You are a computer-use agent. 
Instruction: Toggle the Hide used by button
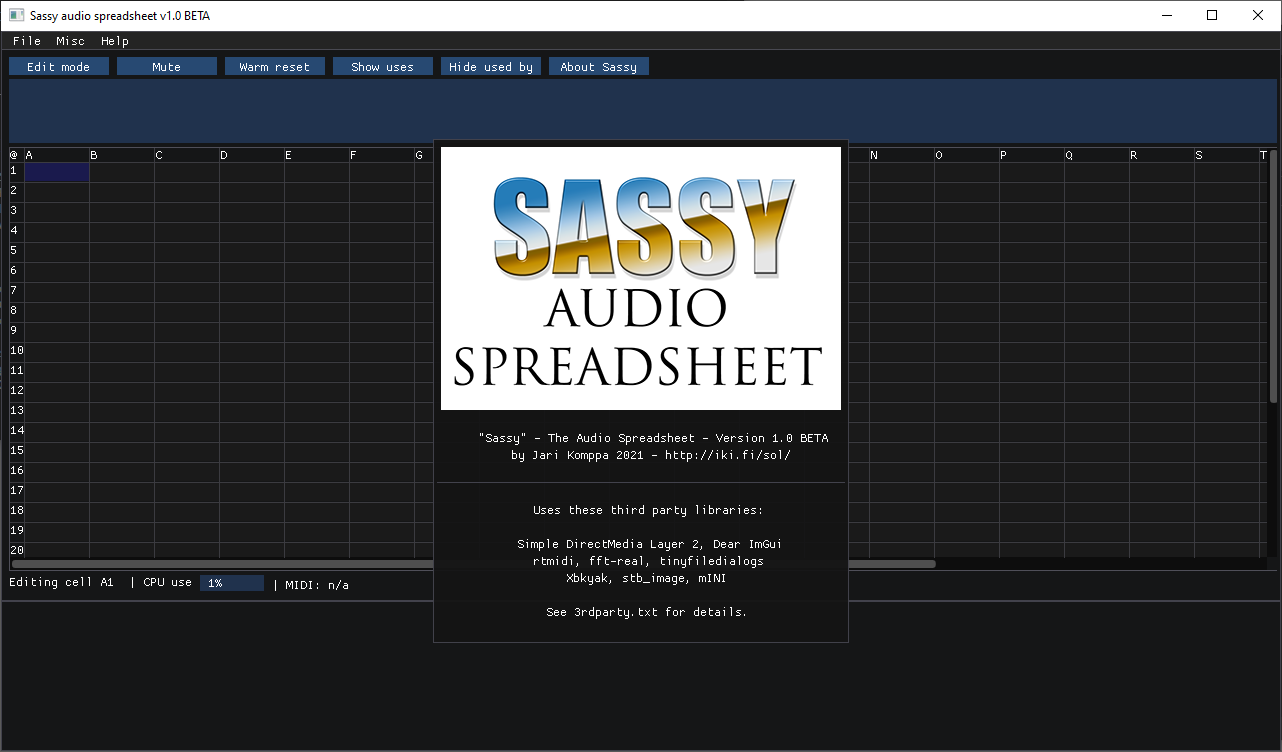tap(491, 67)
